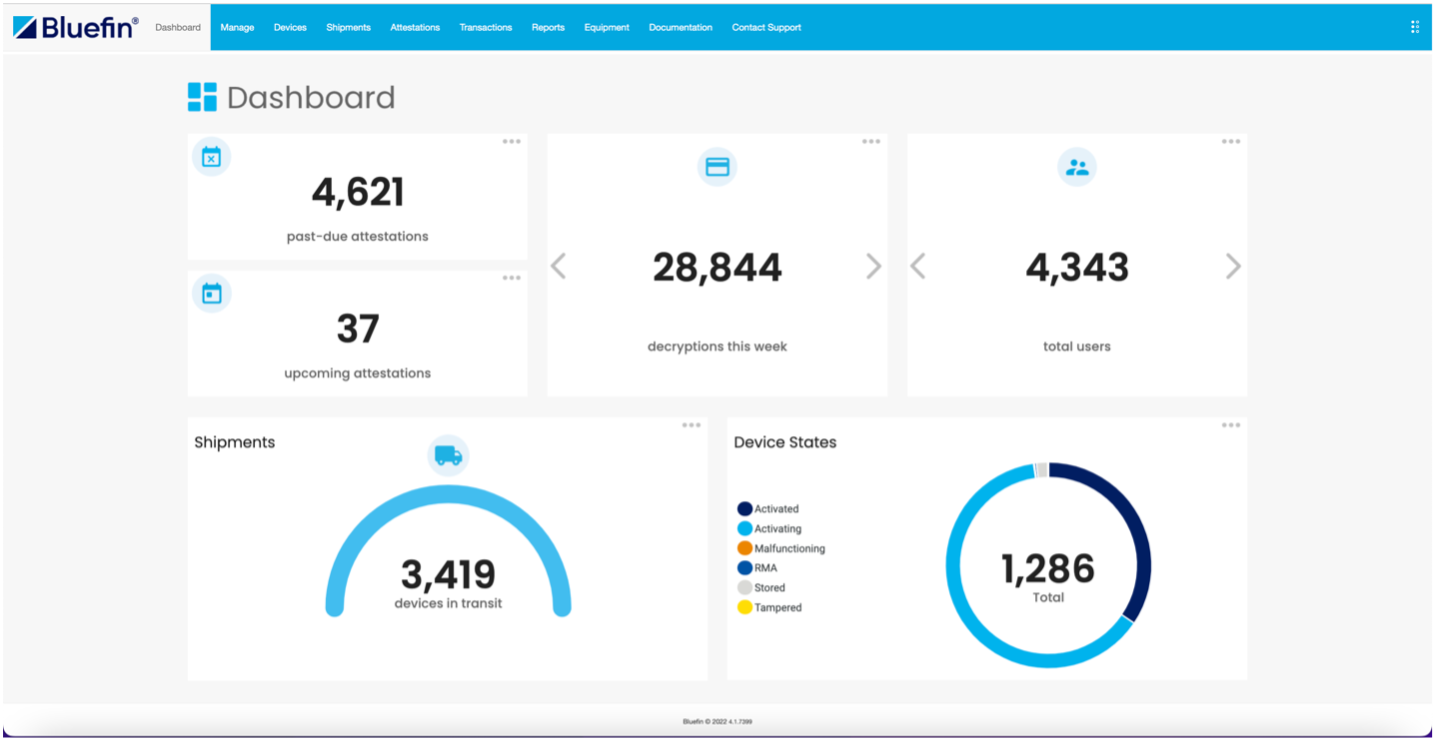Screen dimensions: 1439x745
Task: Open the apps grid menu icon
Action: [1414, 27]
